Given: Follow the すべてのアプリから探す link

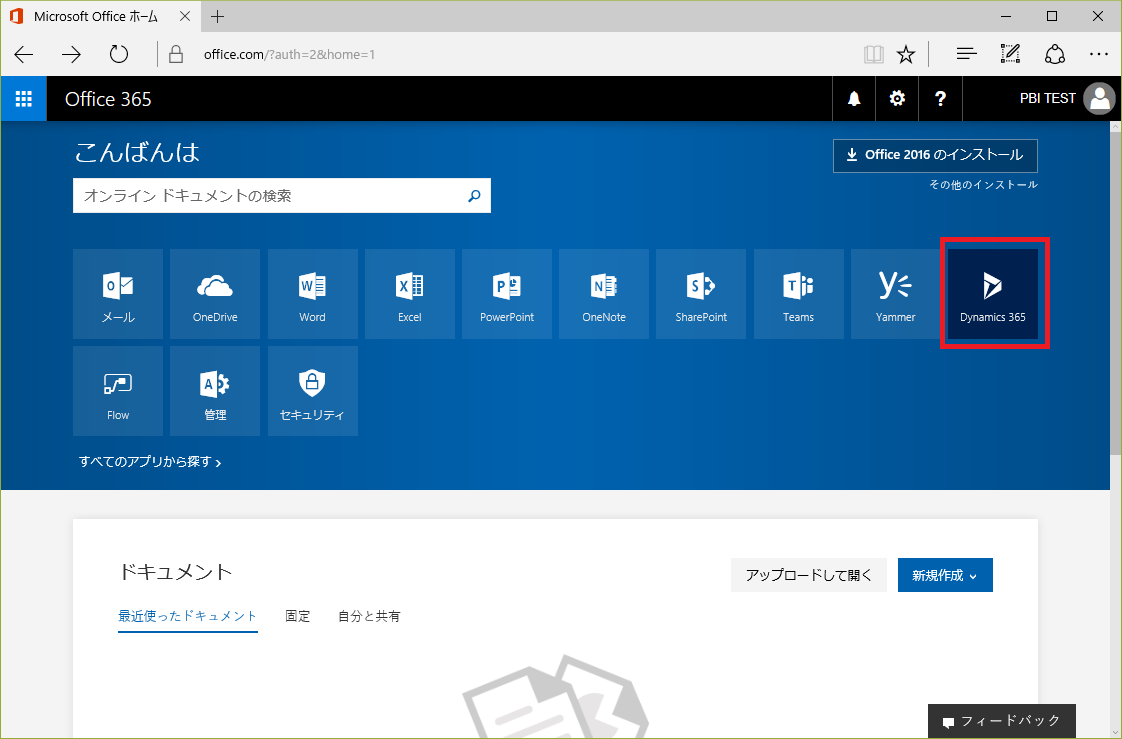Looking at the screenshot, I should click(150, 462).
